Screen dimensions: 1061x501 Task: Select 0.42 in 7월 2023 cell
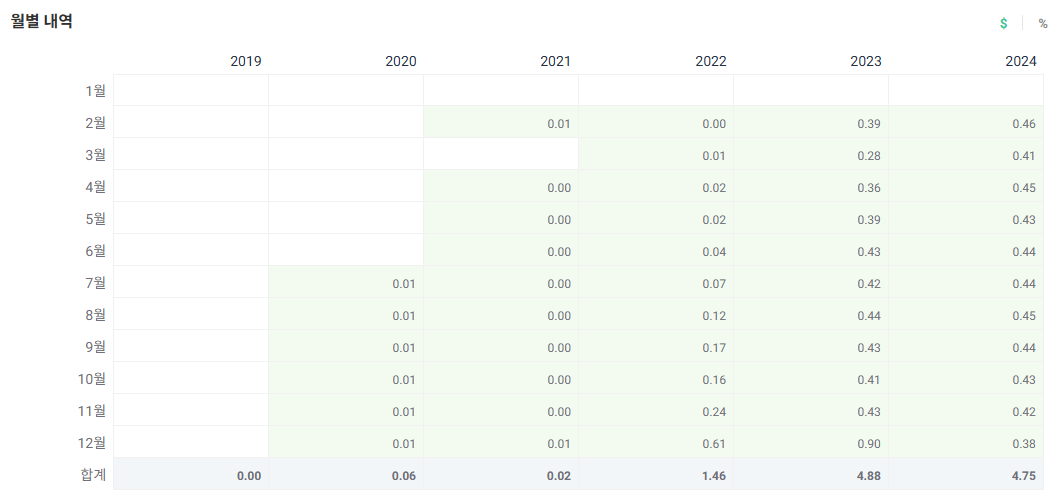869,284
